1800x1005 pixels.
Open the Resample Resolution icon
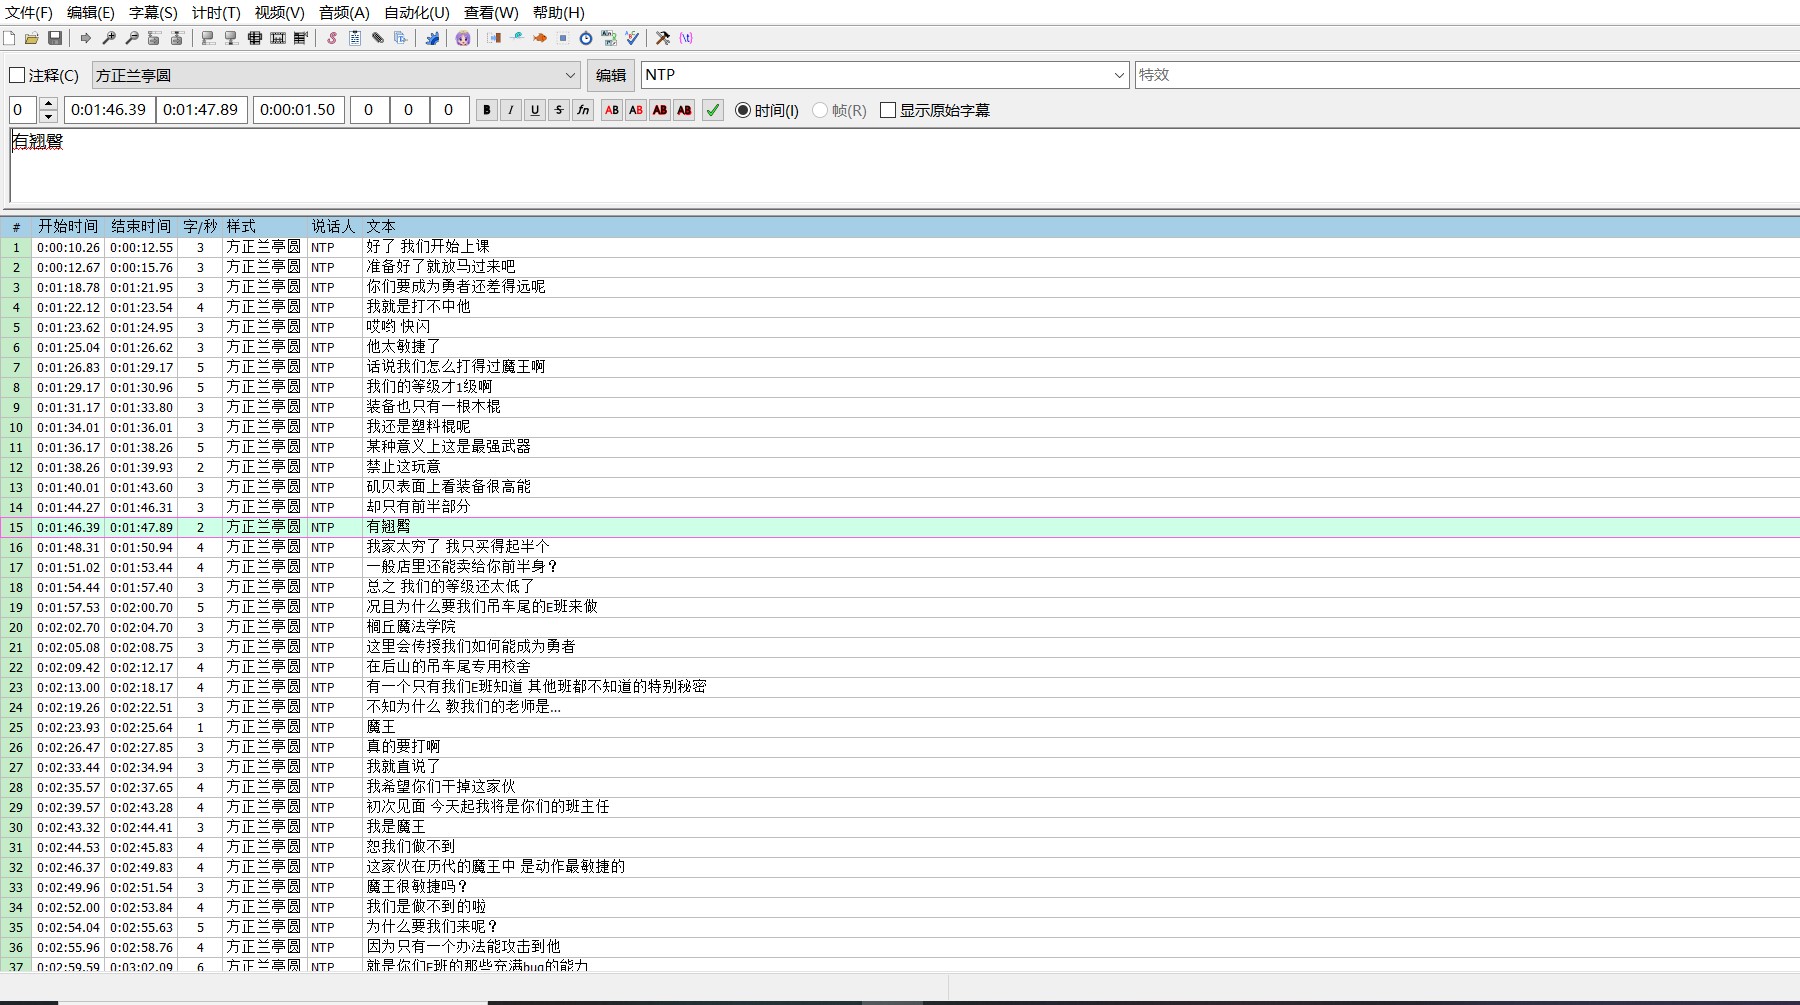click(x=563, y=38)
